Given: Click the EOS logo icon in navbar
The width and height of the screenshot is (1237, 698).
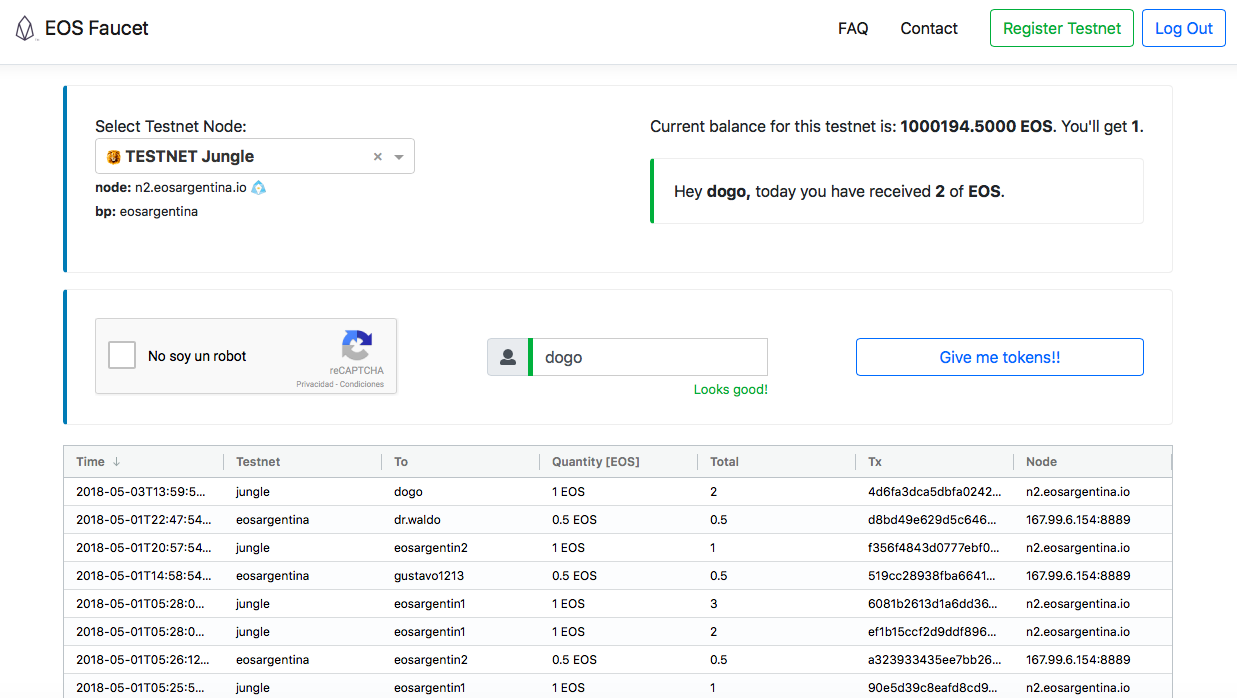Looking at the screenshot, I should [x=25, y=29].
